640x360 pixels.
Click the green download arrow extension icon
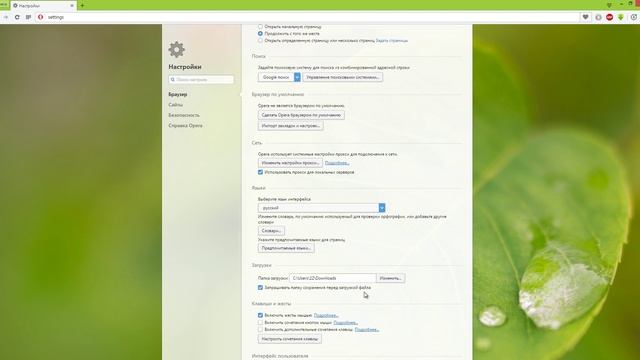tap(621, 17)
